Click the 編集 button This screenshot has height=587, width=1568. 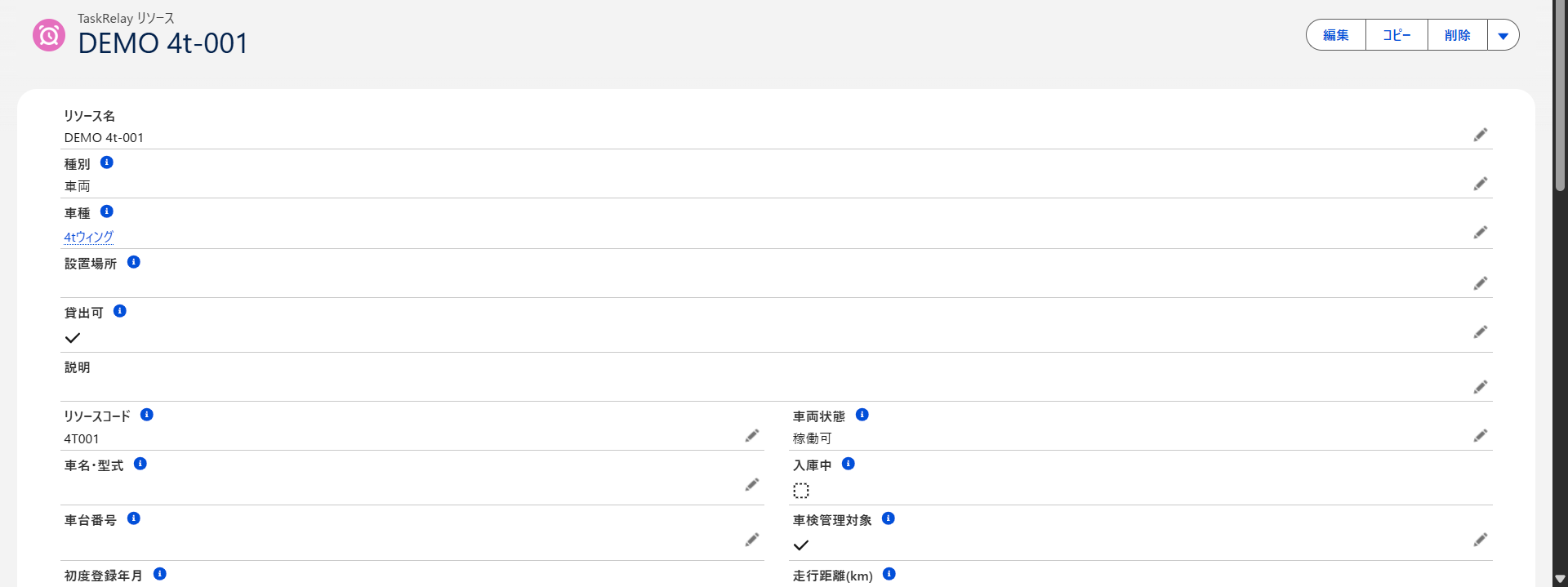(1337, 35)
